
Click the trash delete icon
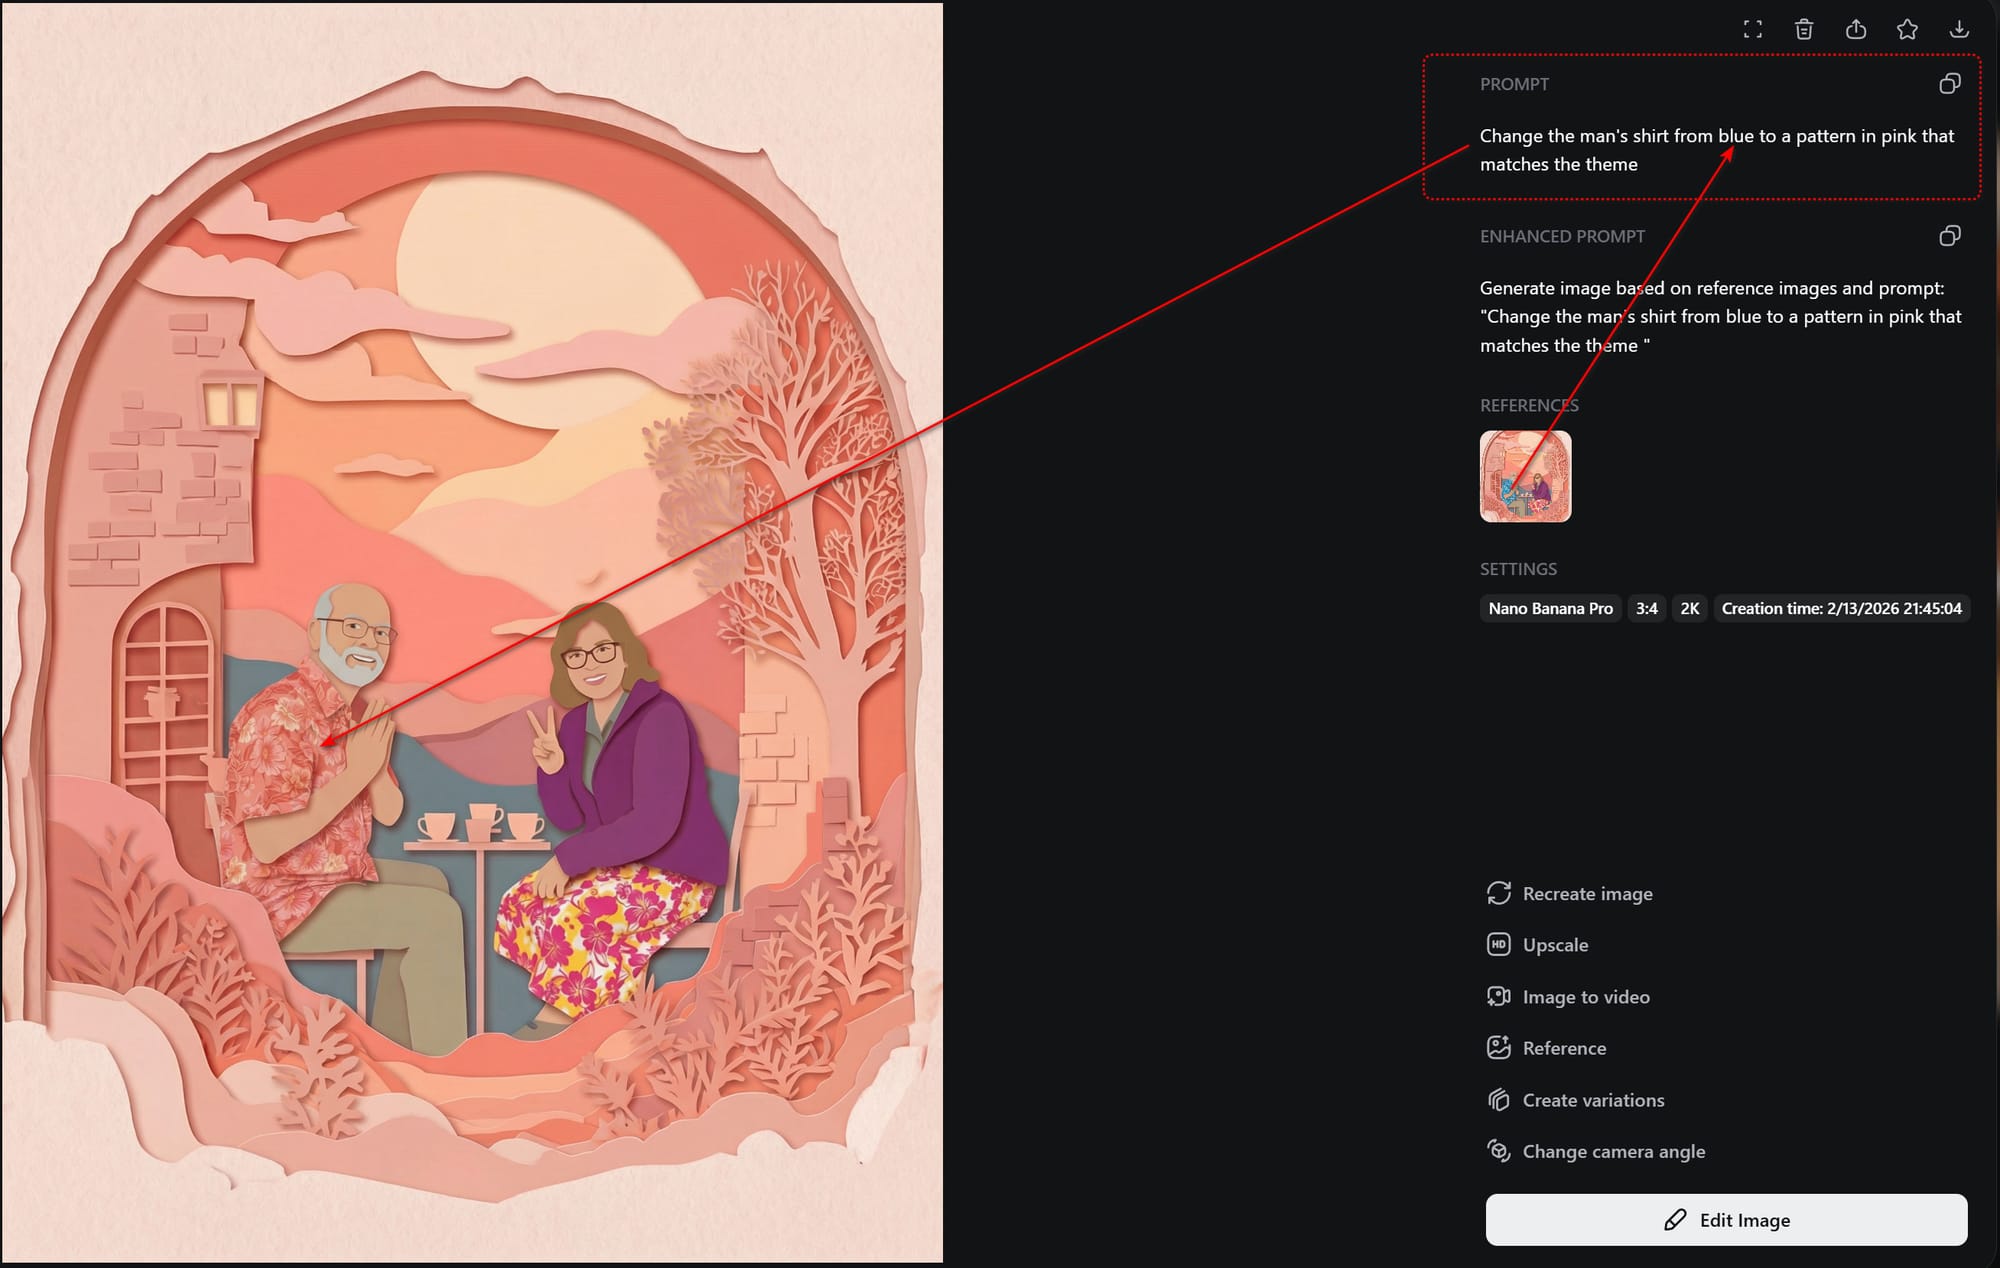[1804, 29]
